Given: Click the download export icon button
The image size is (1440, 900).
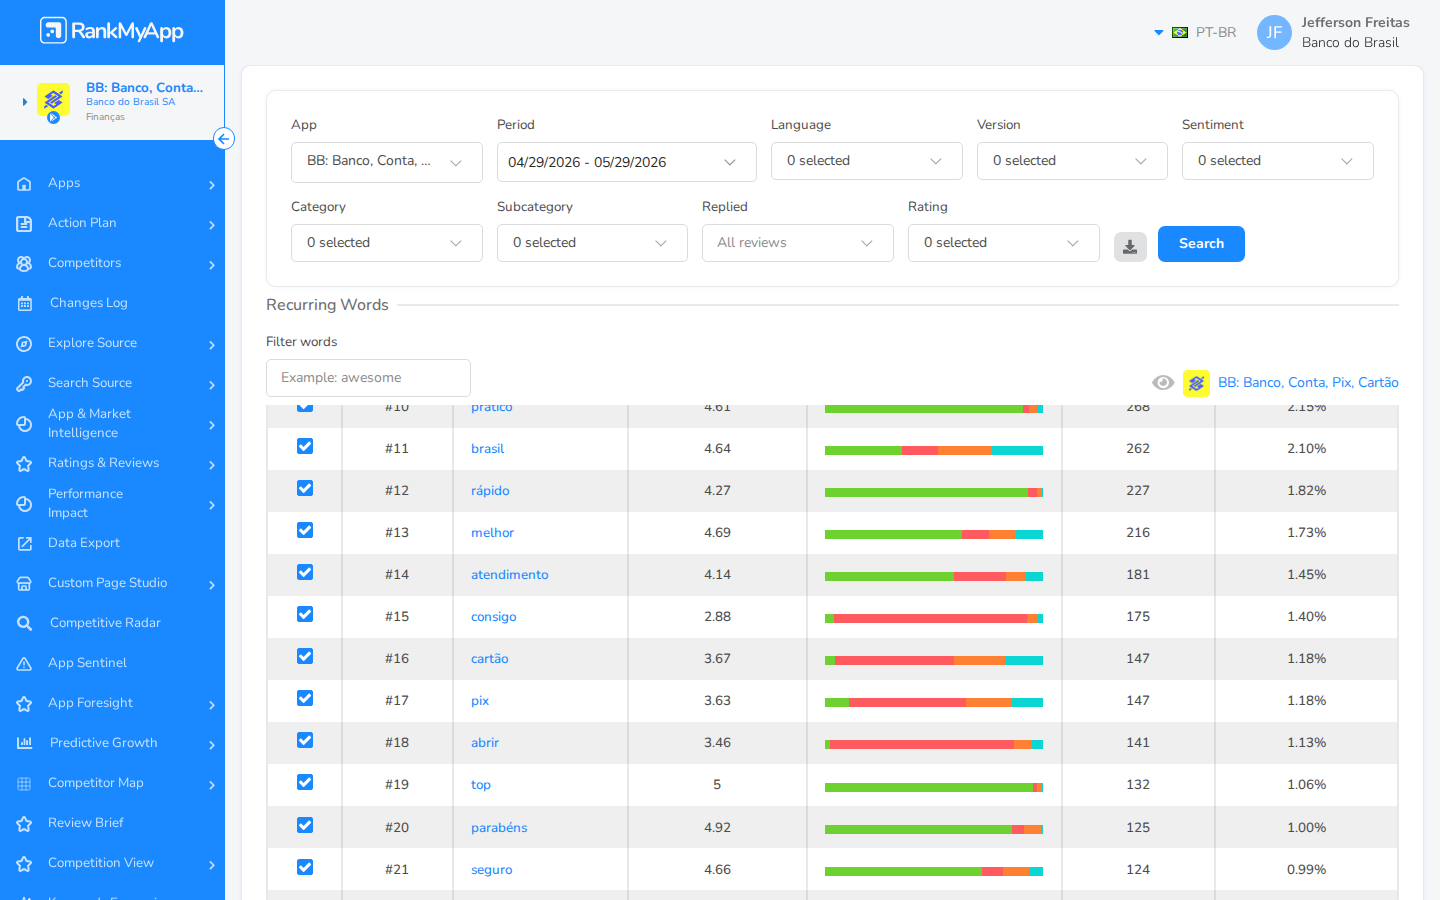Looking at the screenshot, I should click(x=1130, y=246).
